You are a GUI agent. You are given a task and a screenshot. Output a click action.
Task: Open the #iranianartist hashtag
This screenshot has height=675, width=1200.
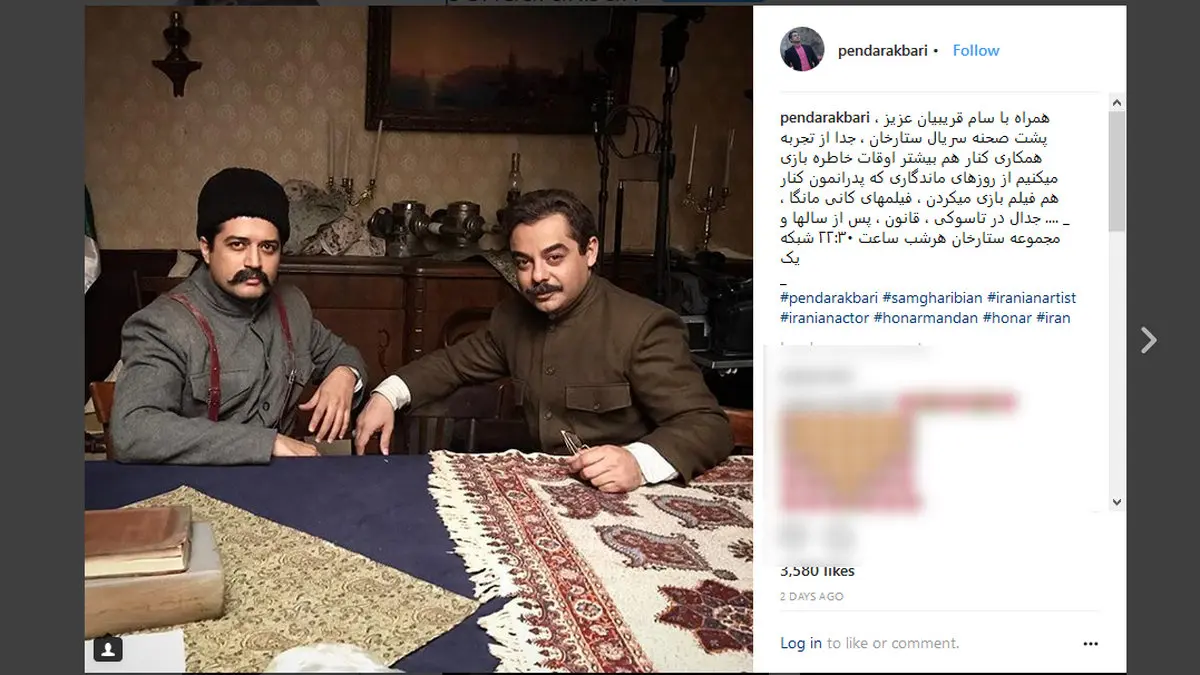click(1031, 298)
